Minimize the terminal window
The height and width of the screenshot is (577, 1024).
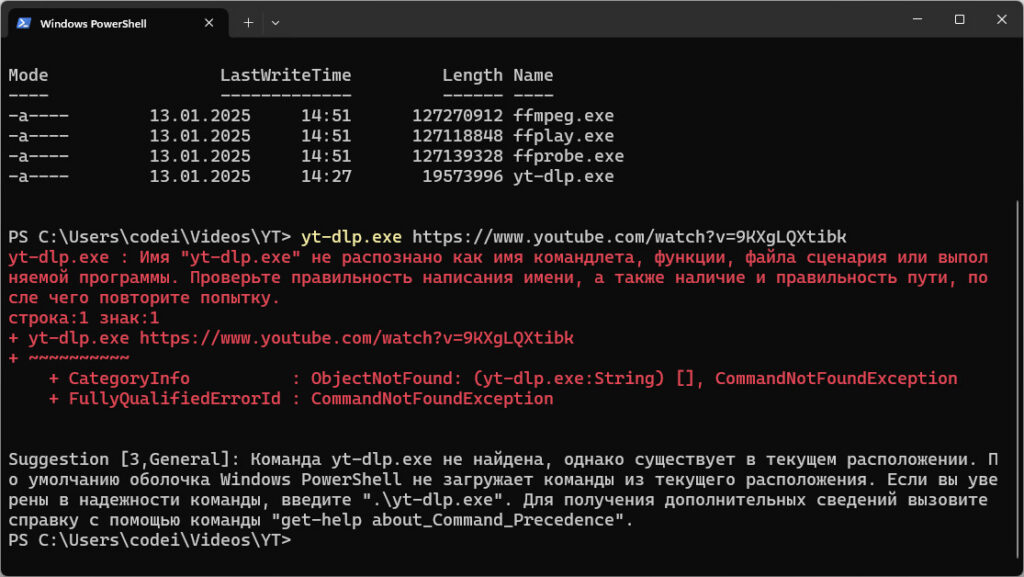click(x=914, y=19)
